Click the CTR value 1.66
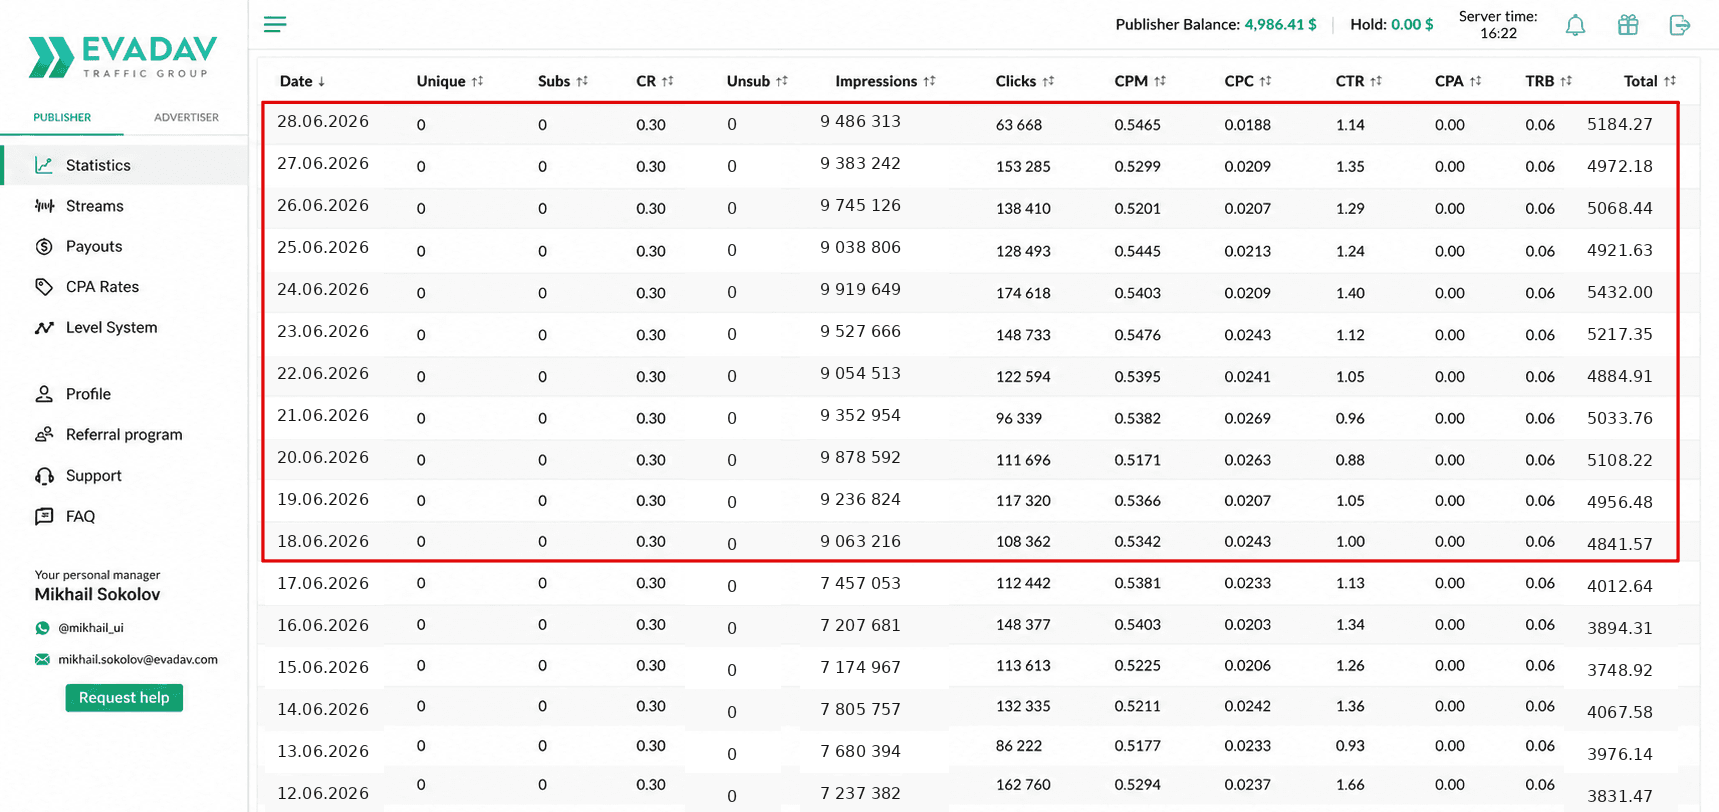This screenshot has height=812, width=1719. (x=1350, y=785)
